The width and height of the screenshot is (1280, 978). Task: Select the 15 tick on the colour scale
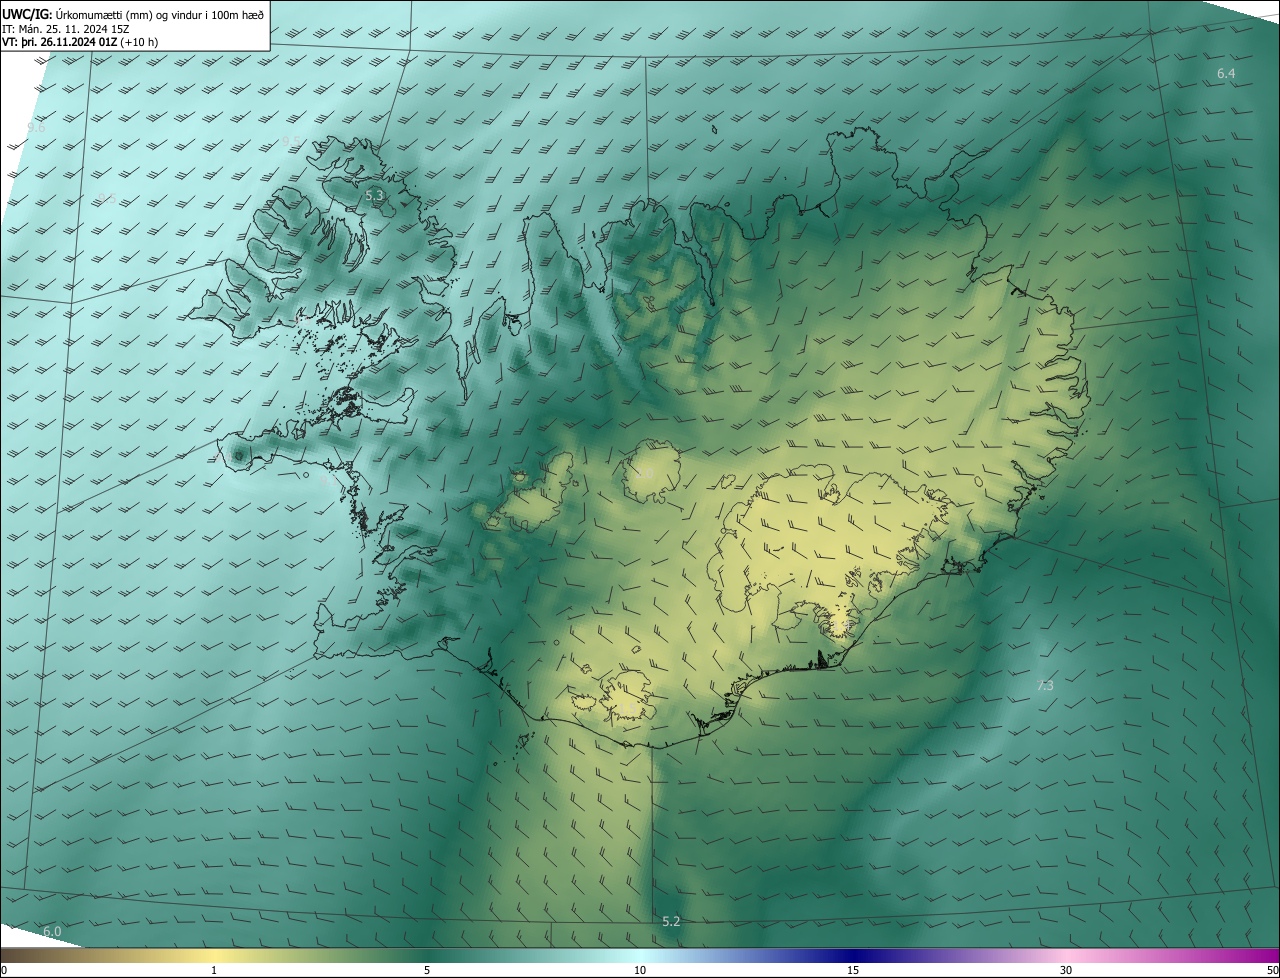(853, 970)
